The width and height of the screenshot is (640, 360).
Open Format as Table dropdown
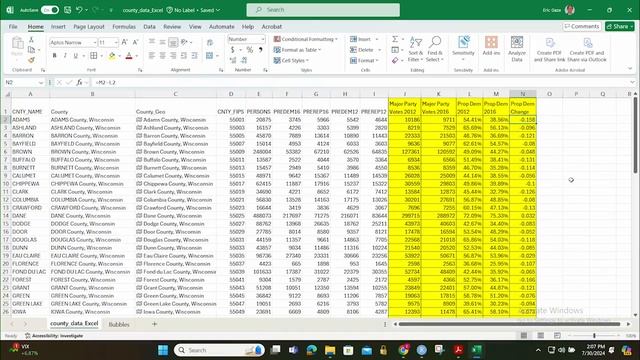(x=298, y=50)
